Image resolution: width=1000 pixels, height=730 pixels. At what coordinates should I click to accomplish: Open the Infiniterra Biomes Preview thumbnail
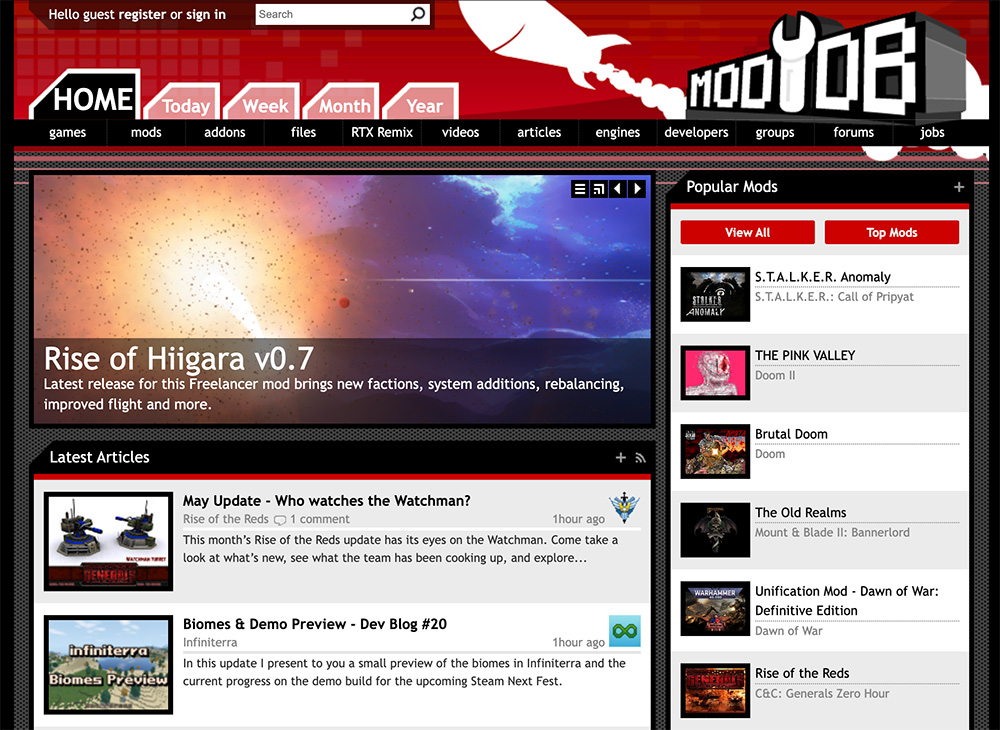click(x=108, y=664)
